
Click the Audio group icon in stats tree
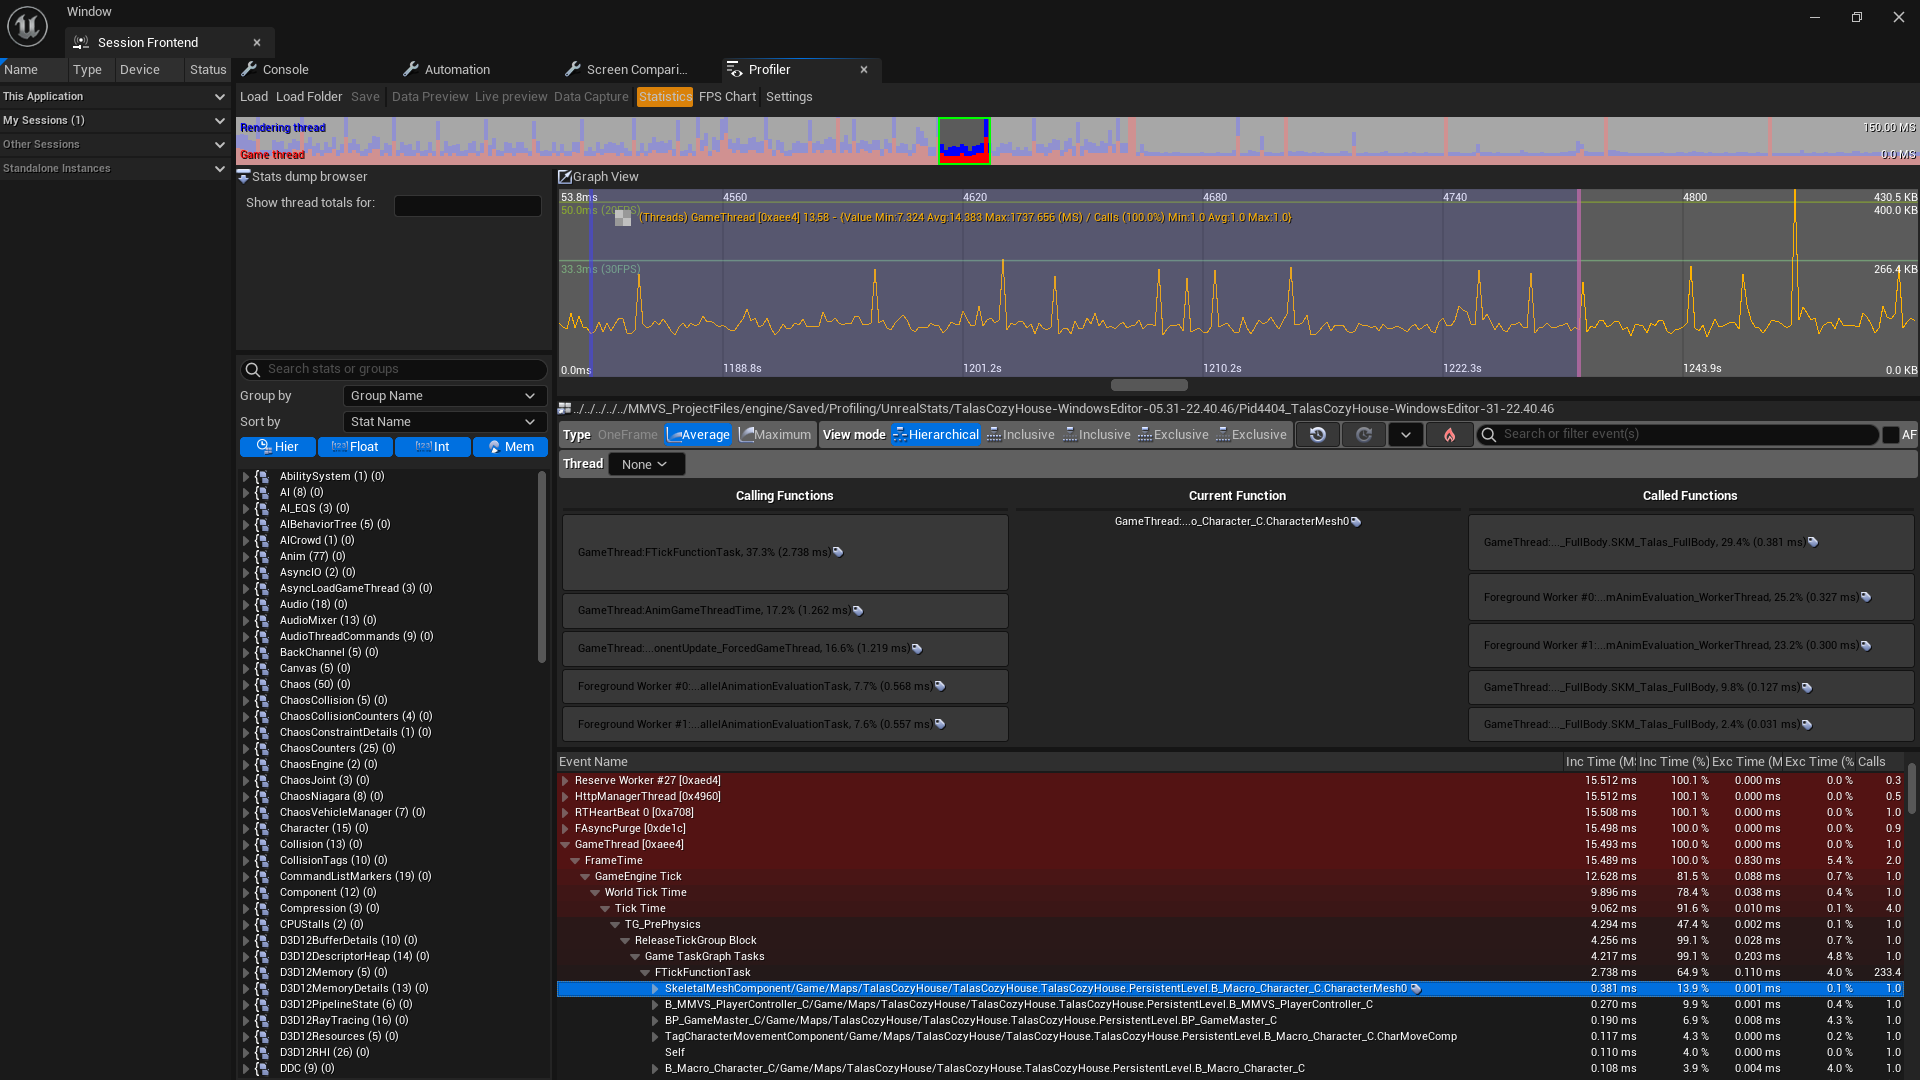pos(262,604)
